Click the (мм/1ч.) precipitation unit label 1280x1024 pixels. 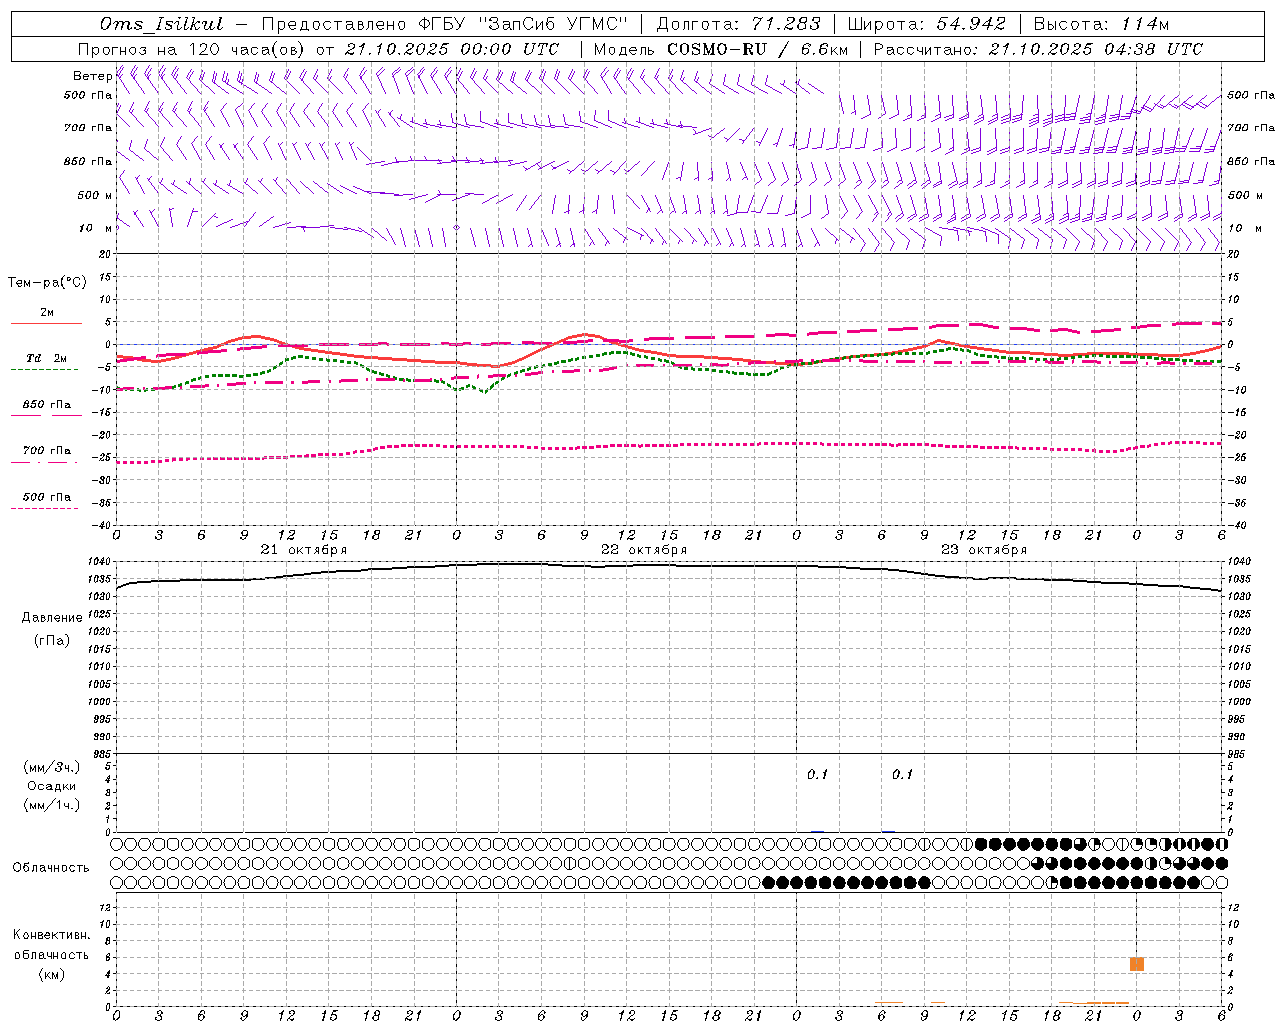point(52,805)
